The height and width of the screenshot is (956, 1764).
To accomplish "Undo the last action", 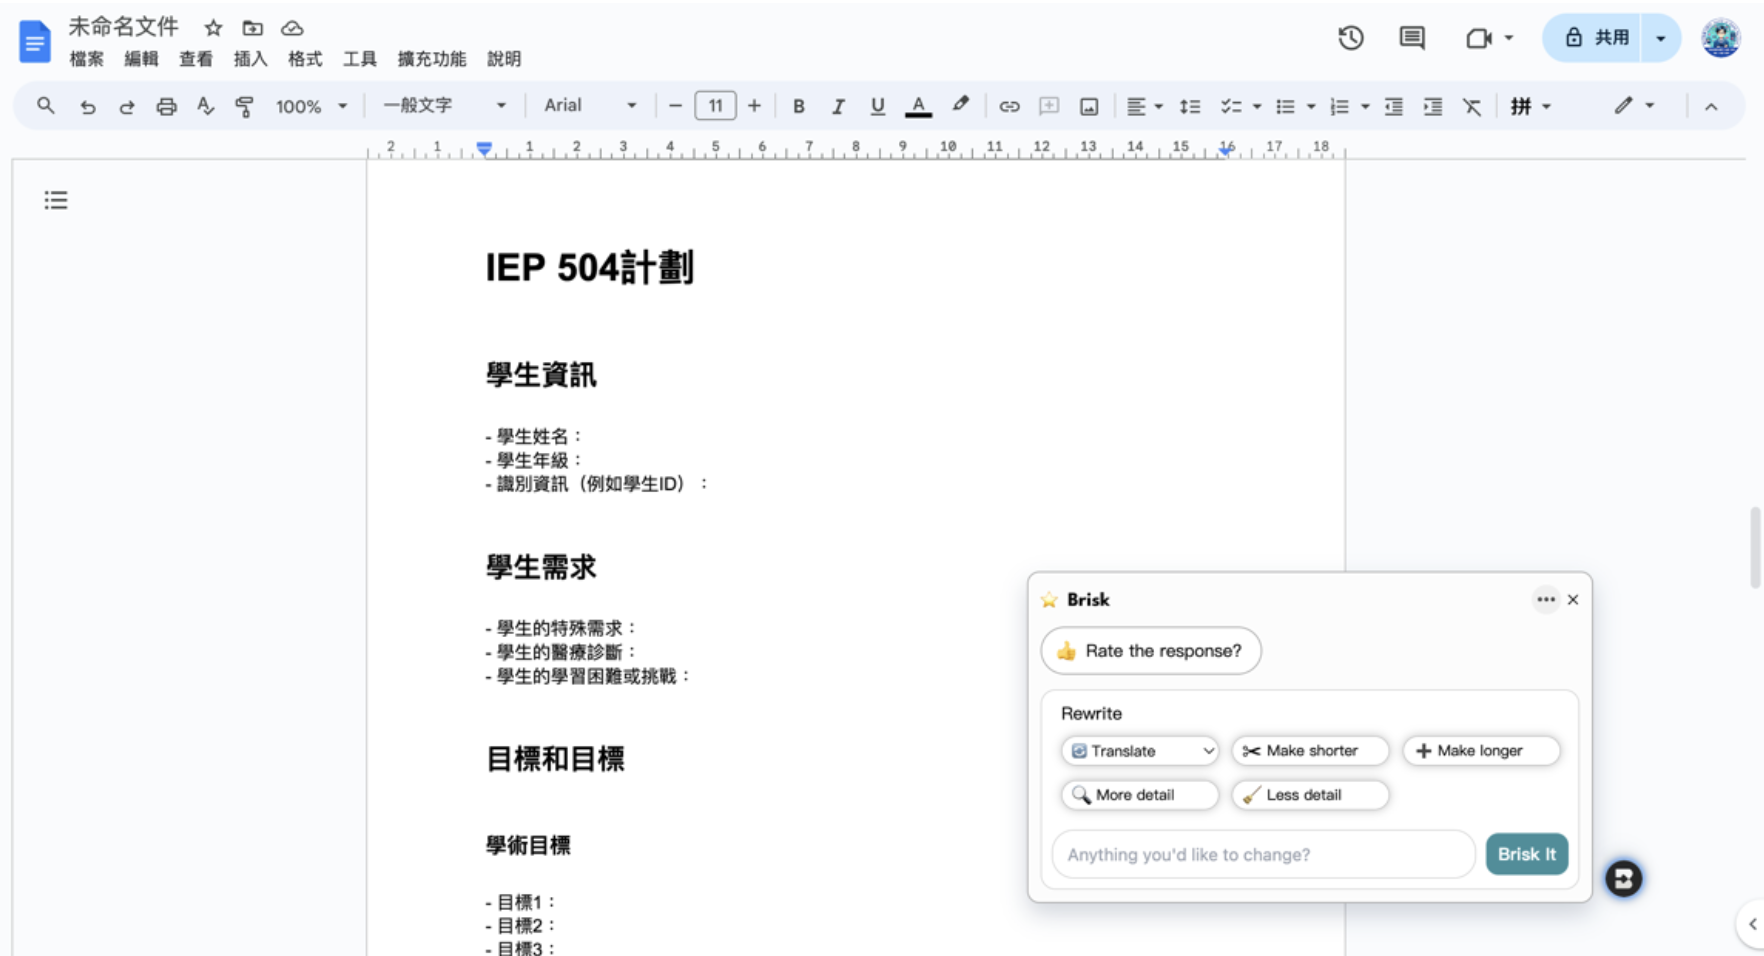I will (x=88, y=106).
